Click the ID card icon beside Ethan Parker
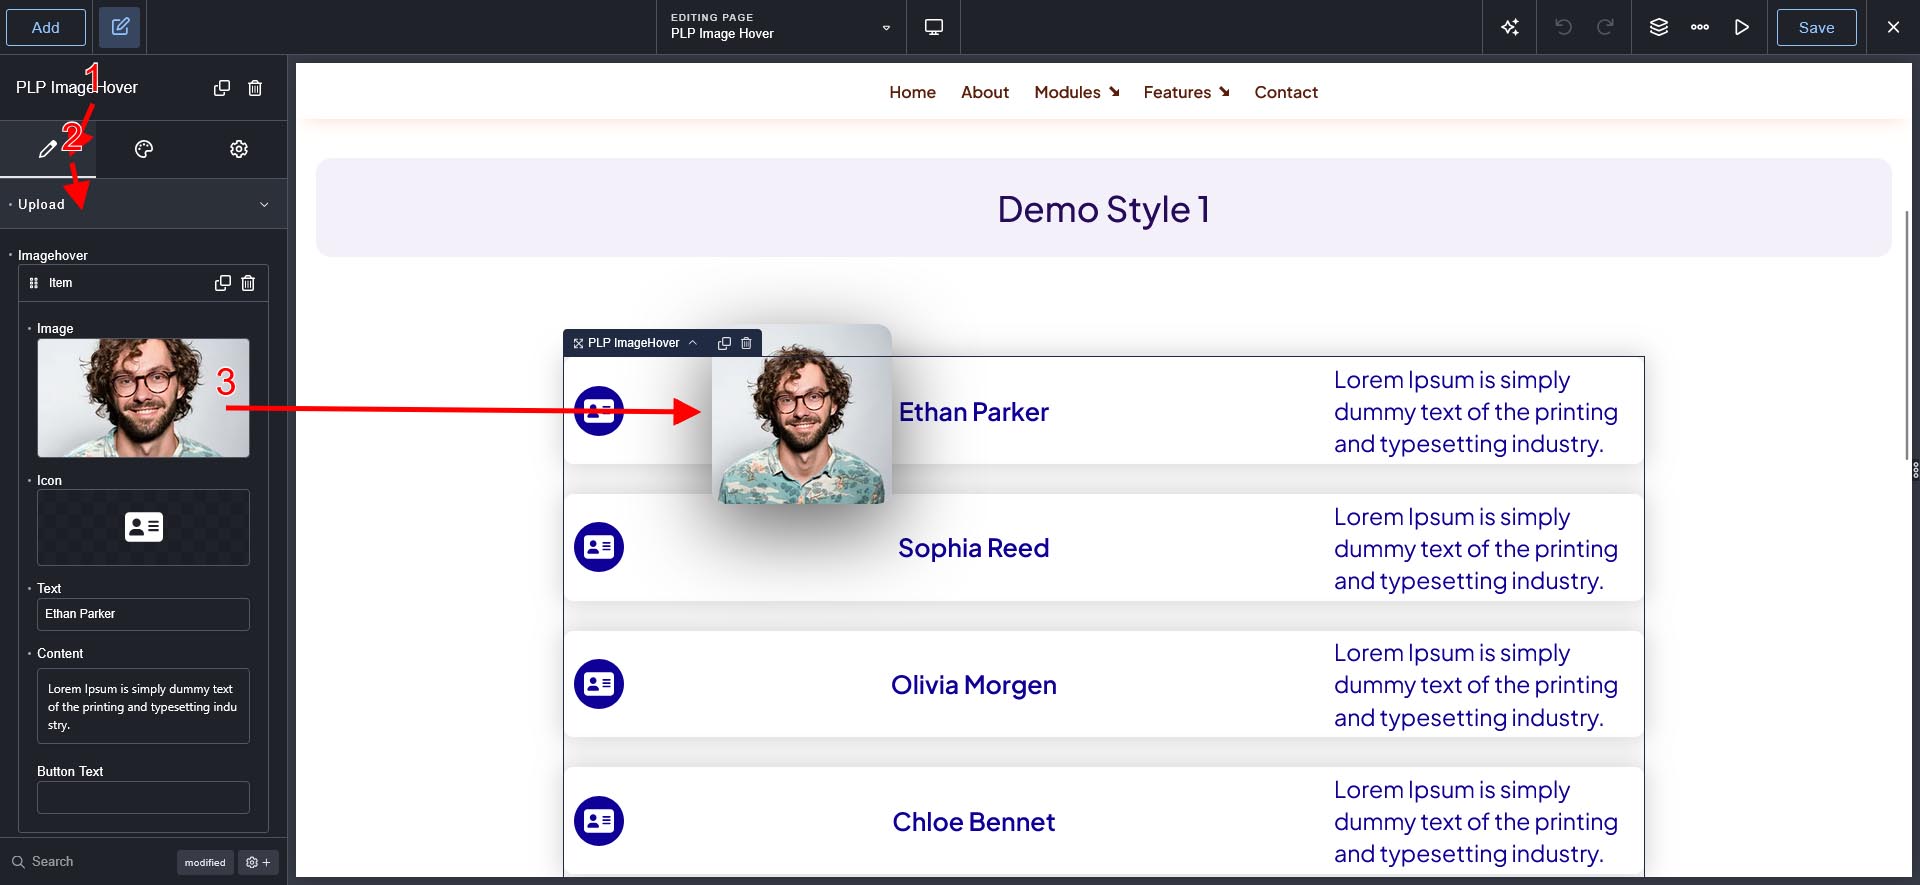This screenshot has height=885, width=1920. (599, 411)
